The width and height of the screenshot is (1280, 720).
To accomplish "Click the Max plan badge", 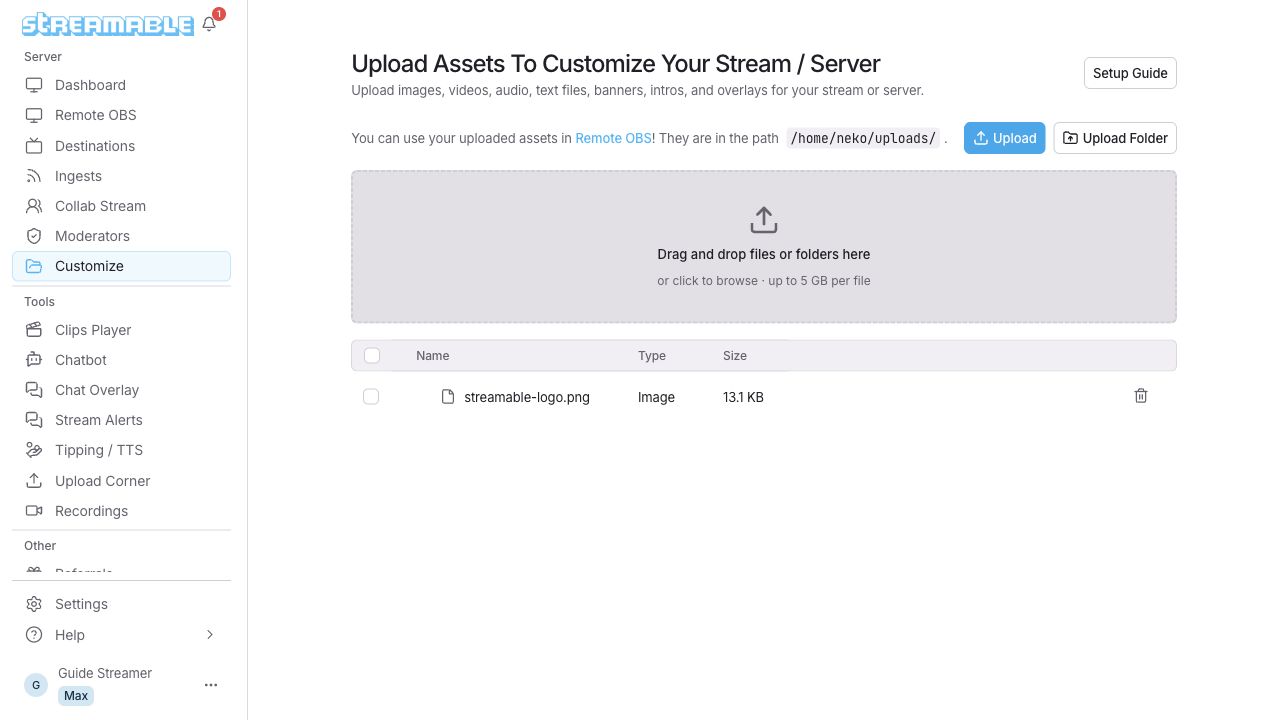I will (x=76, y=696).
